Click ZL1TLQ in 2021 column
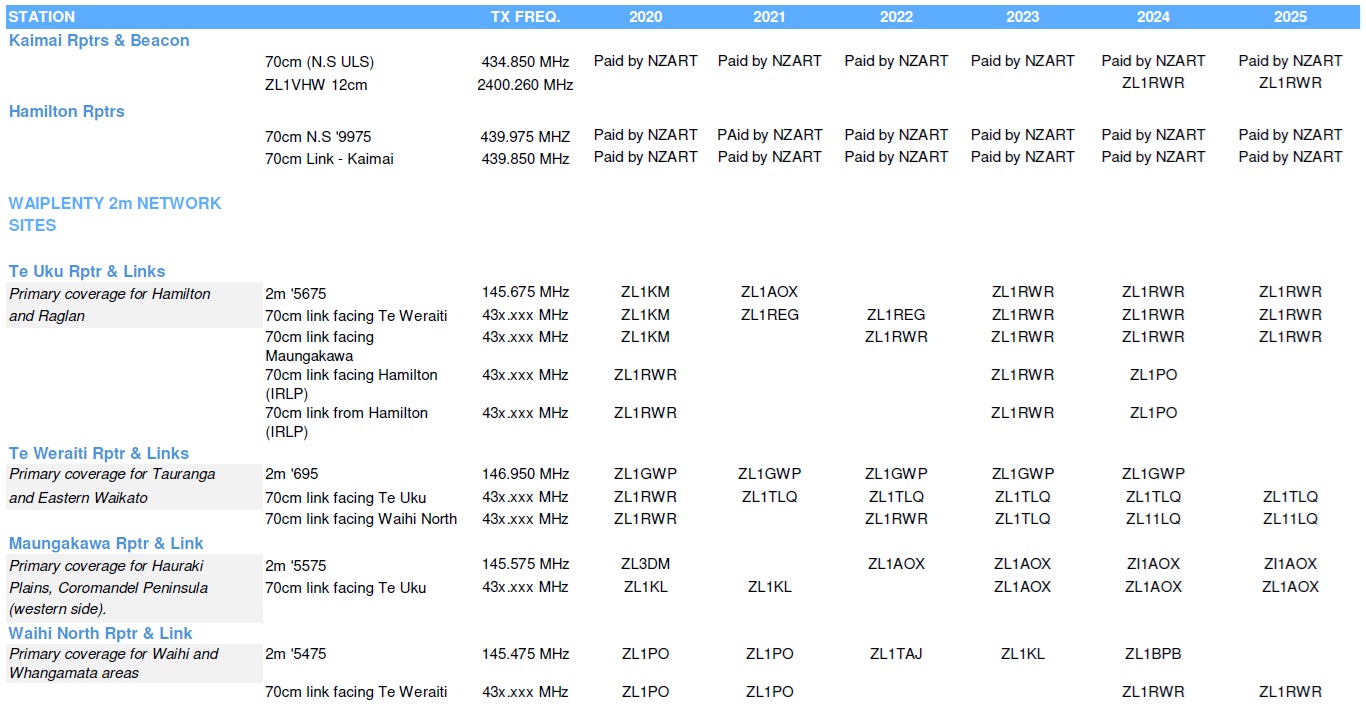This screenshot has height=717, width=1366. [x=770, y=497]
